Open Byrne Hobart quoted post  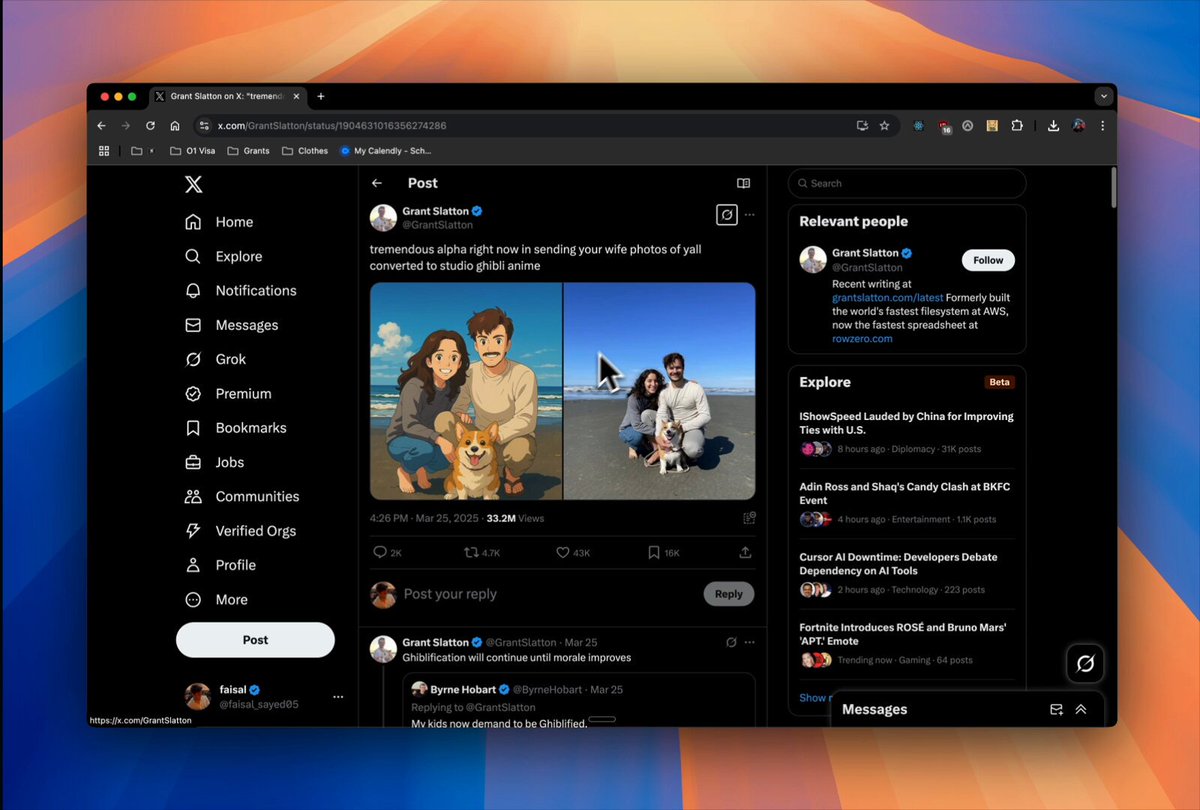tap(579, 700)
